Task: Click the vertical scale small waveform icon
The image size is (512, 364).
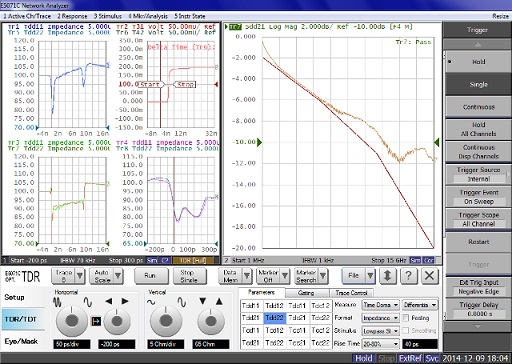Action: pyautogui.click(x=151, y=303)
